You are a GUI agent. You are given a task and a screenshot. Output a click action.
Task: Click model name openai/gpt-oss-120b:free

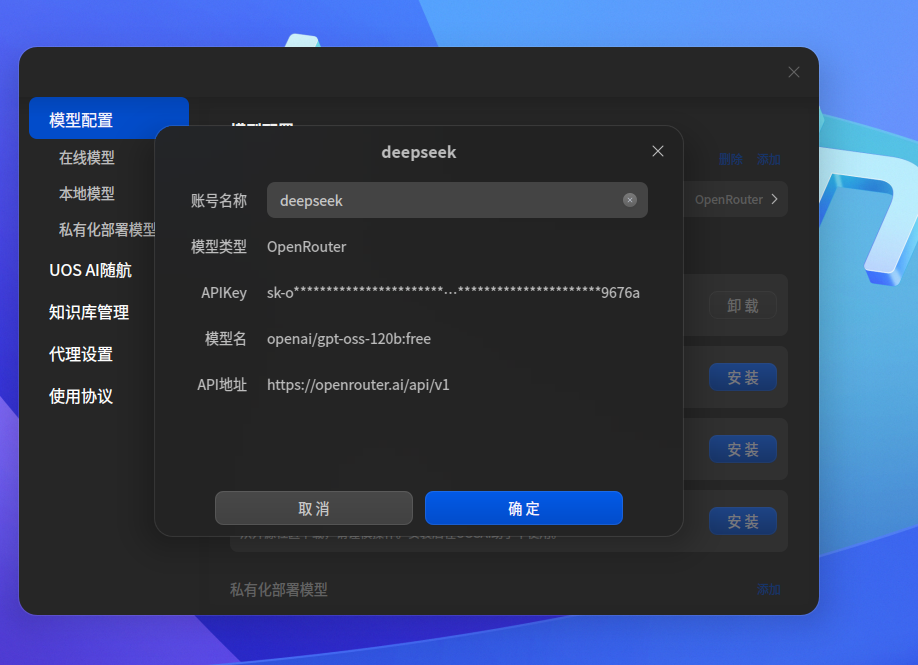[x=349, y=338]
